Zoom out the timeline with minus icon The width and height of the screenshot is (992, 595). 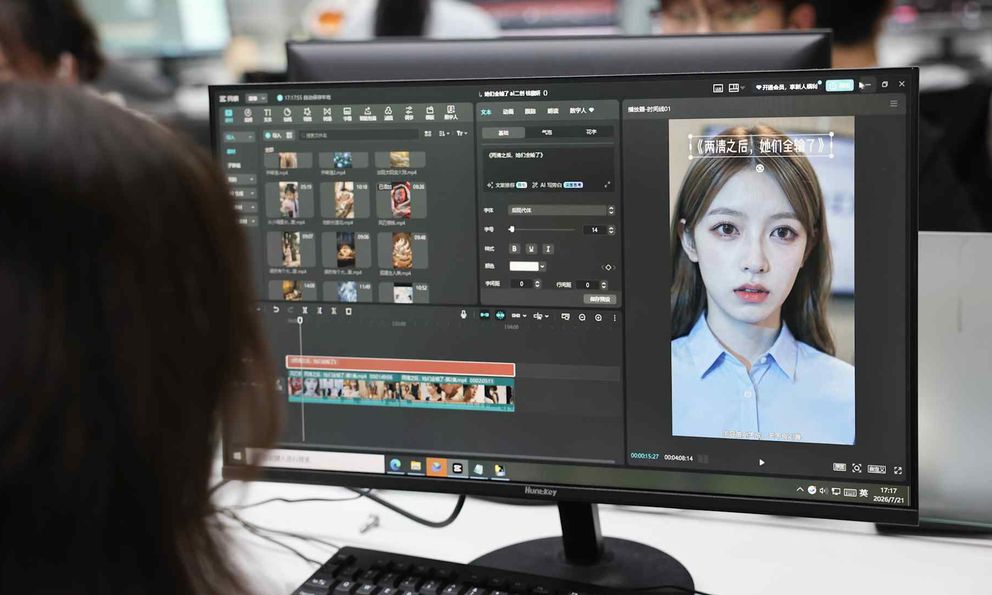pos(582,317)
